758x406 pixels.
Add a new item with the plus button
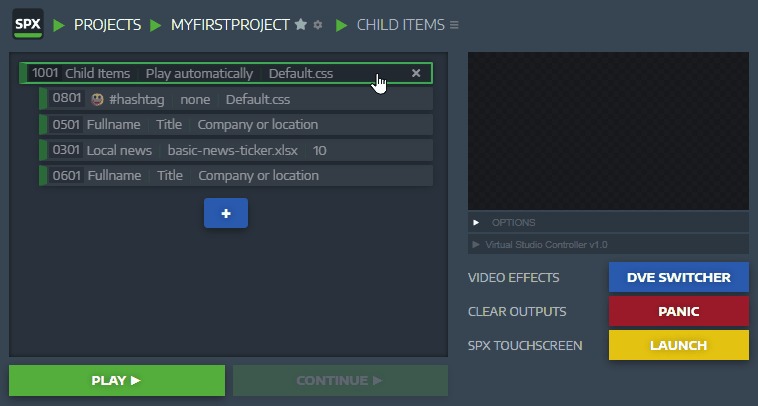[x=226, y=213]
